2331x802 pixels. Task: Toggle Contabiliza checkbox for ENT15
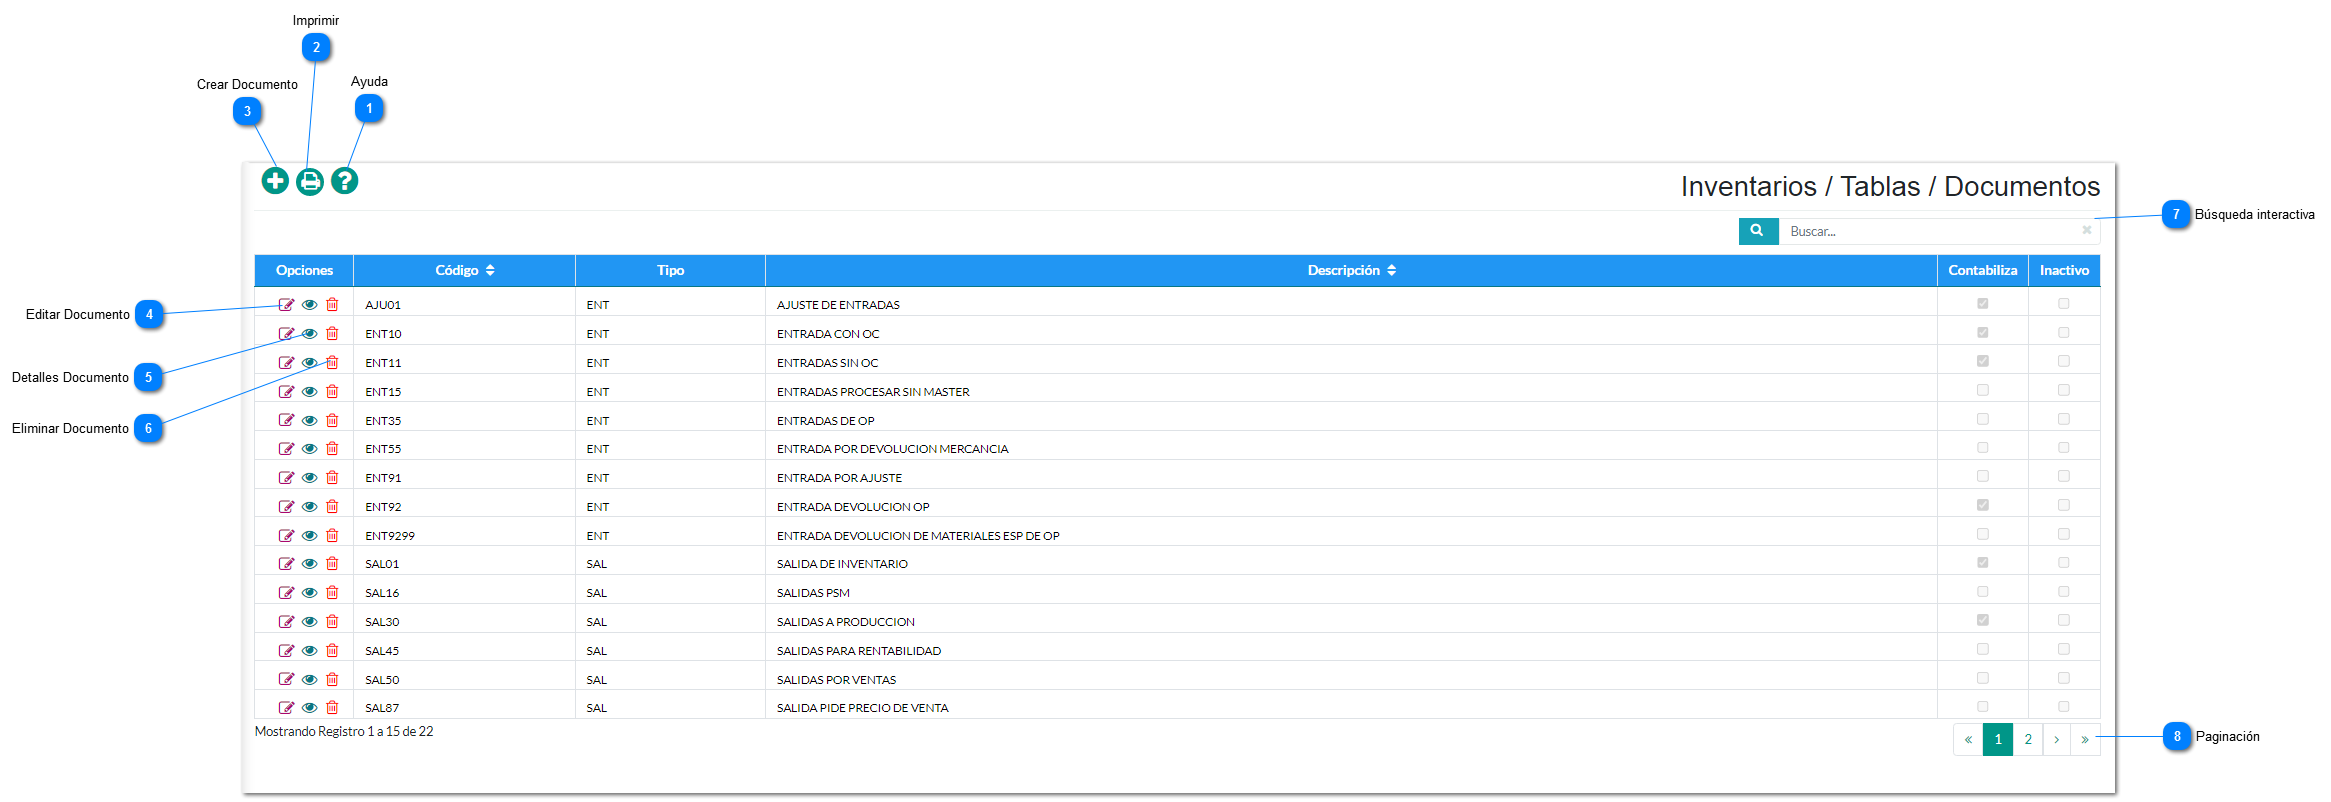tap(1983, 391)
